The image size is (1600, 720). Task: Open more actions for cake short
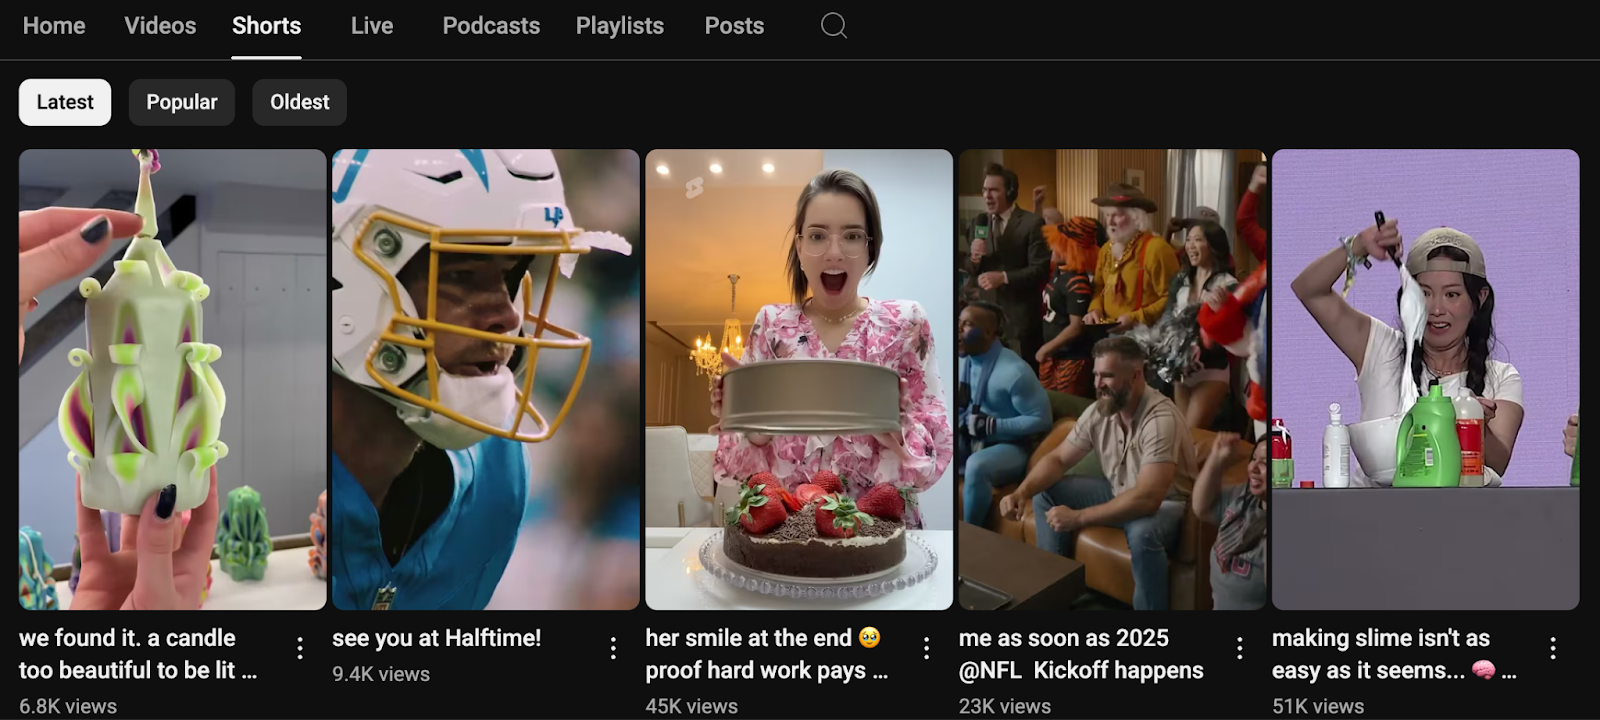coord(926,648)
